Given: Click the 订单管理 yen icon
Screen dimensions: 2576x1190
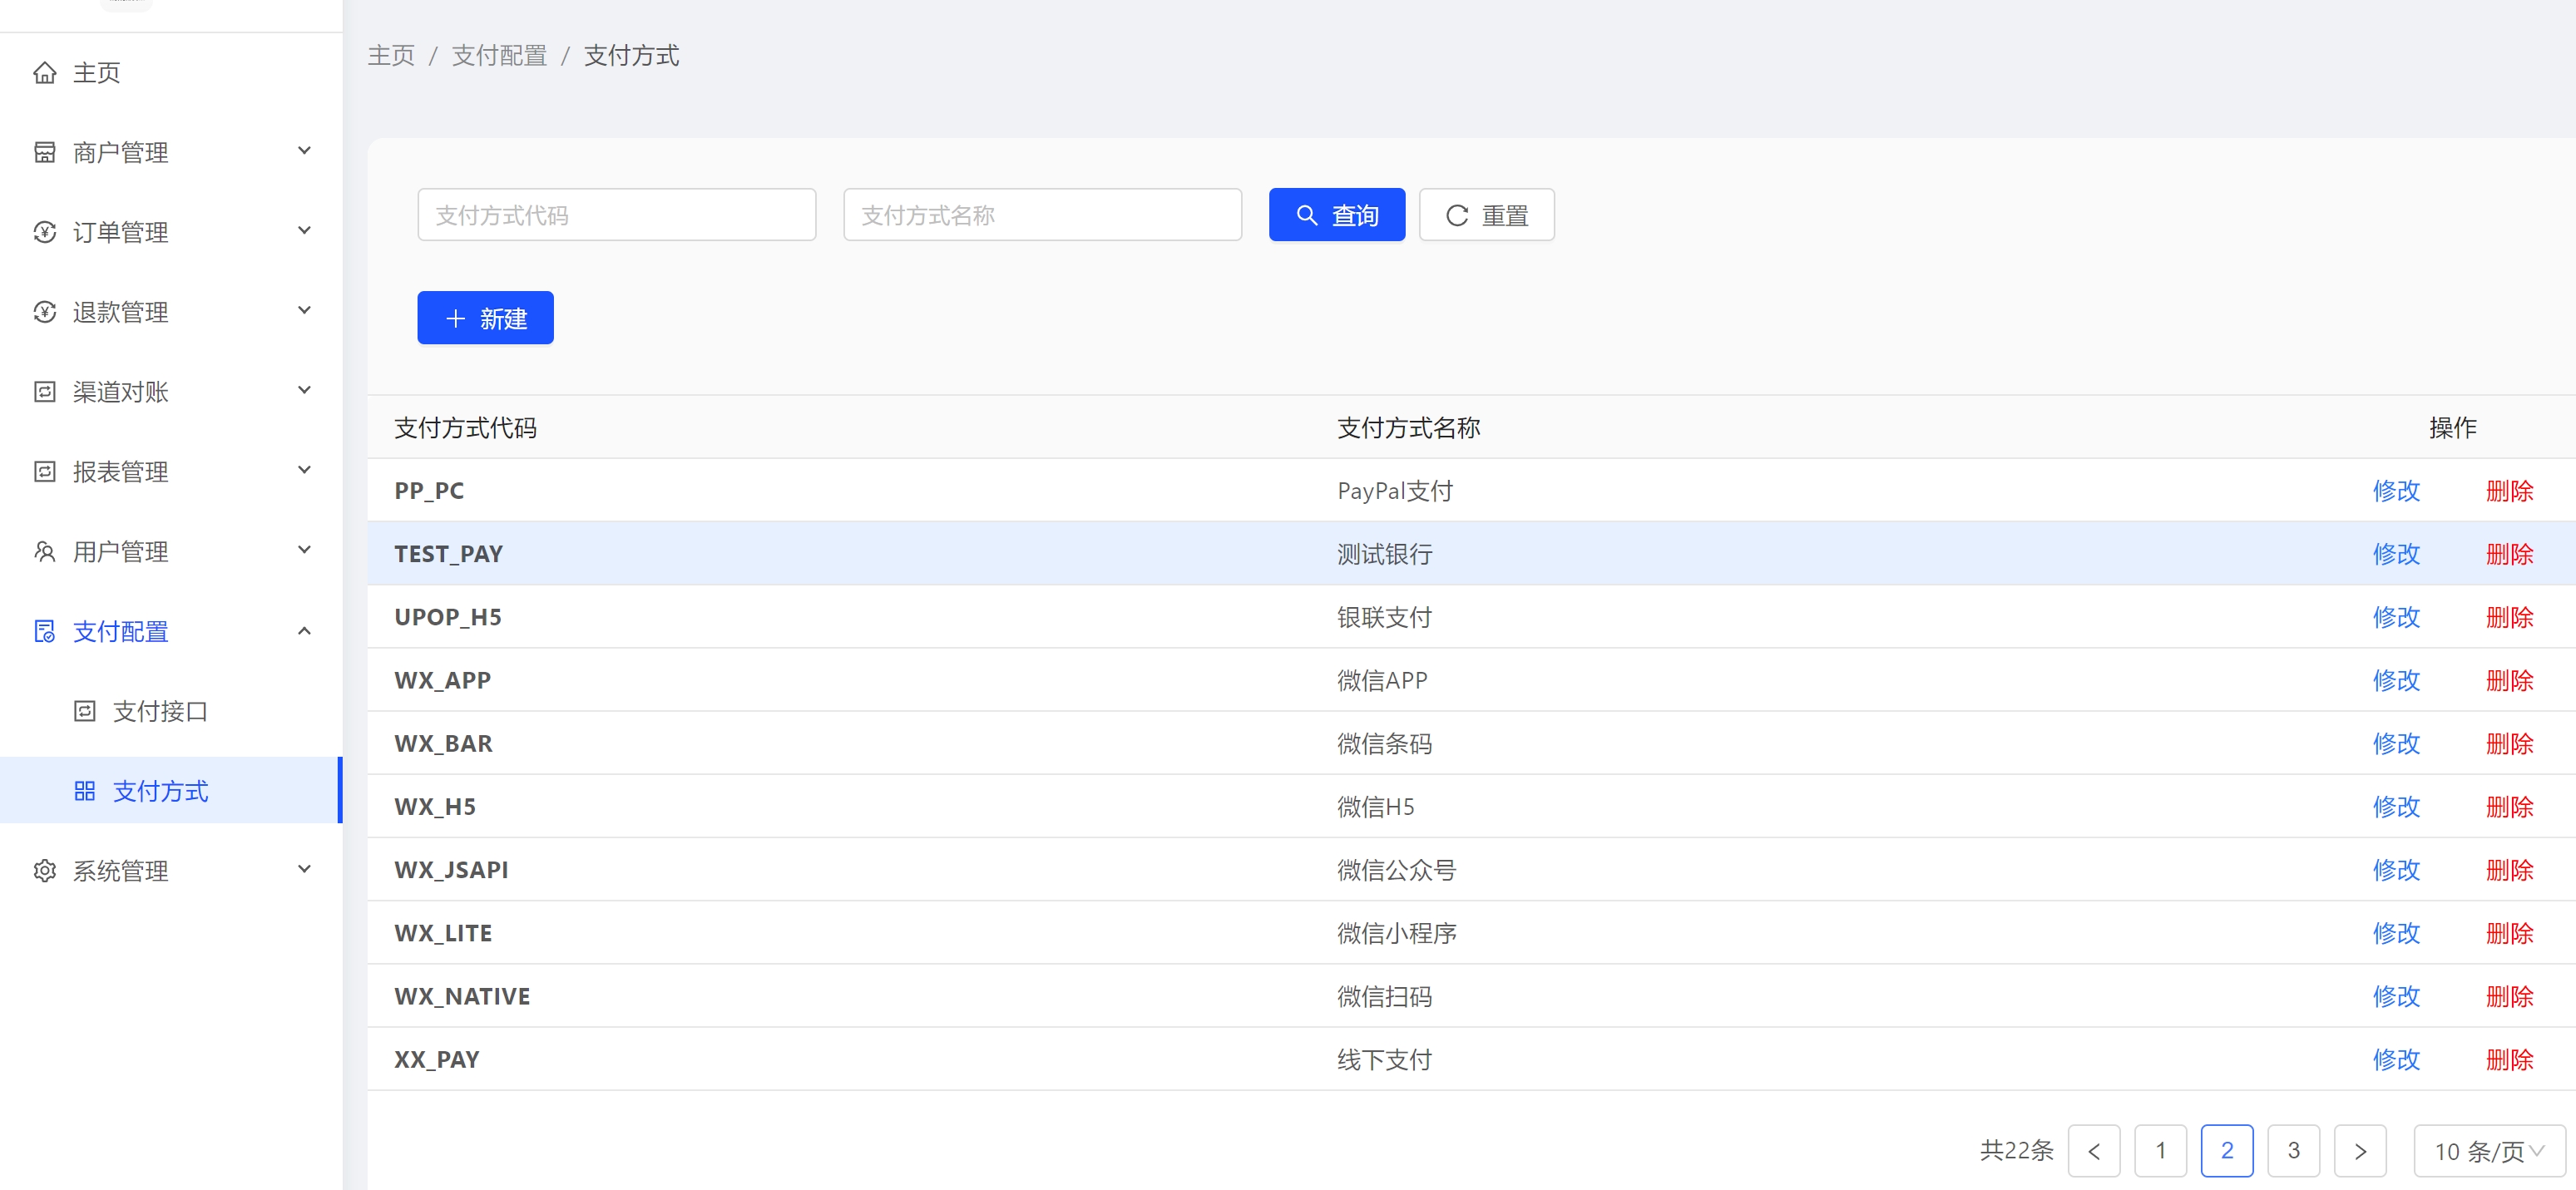Looking at the screenshot, I should point(45,233).
